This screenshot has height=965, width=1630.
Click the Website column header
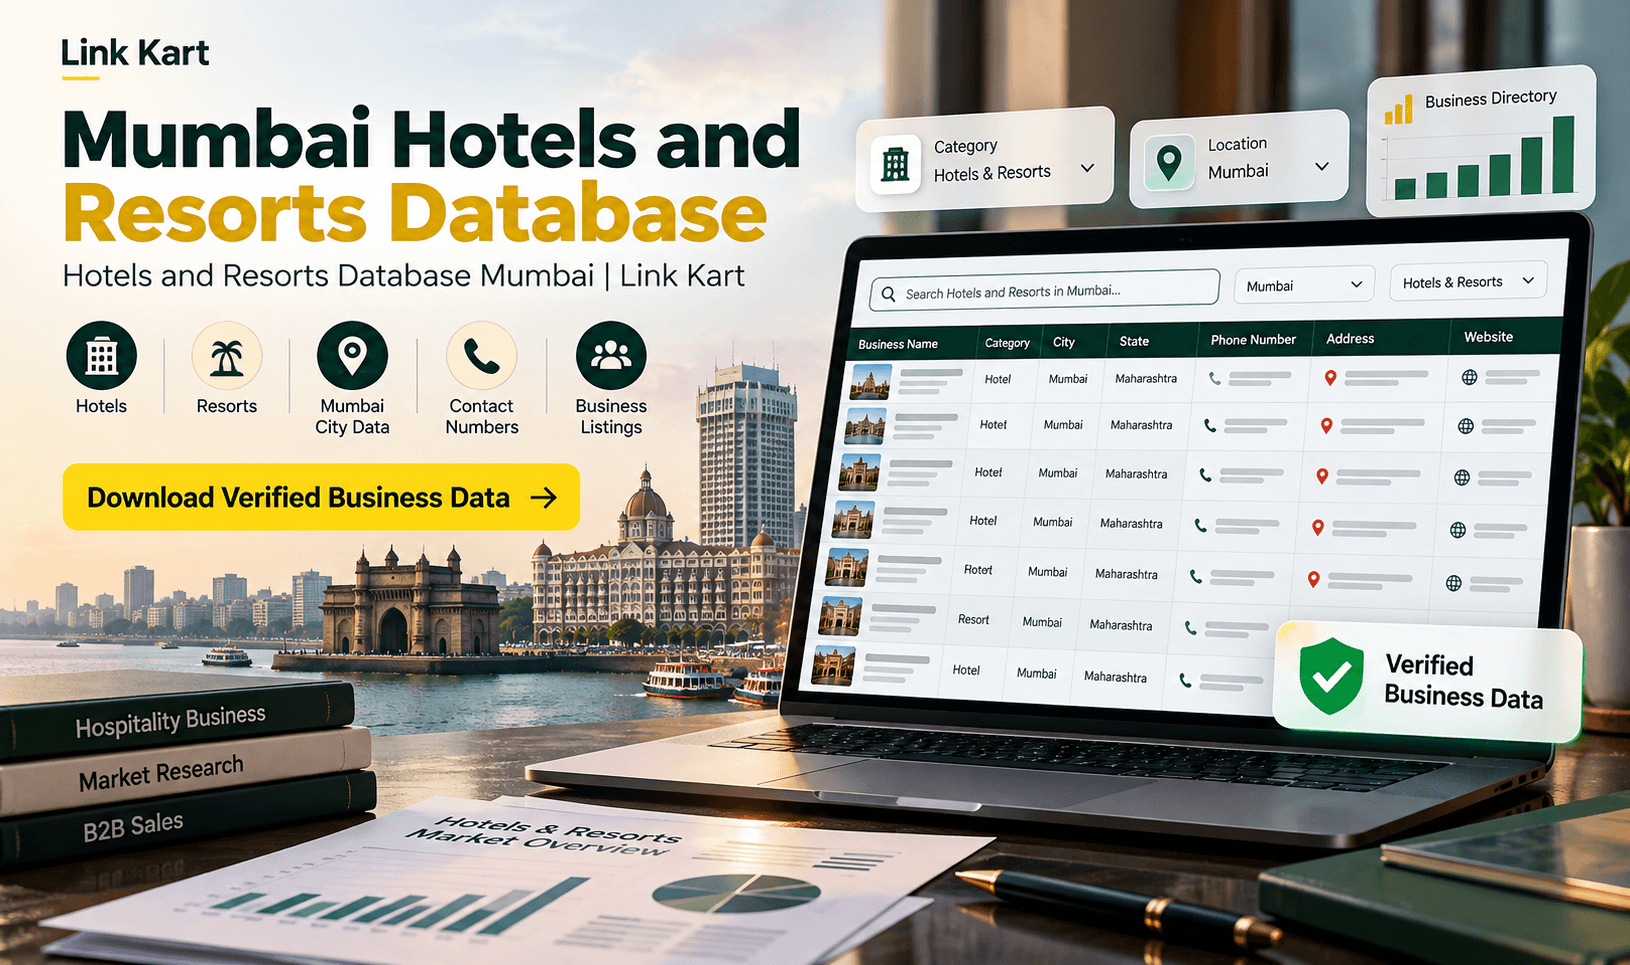(1488, 337)
